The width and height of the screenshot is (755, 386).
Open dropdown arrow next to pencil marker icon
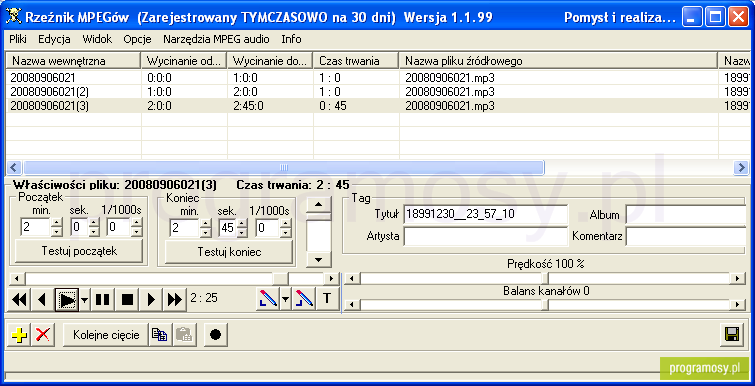point(286,298)
